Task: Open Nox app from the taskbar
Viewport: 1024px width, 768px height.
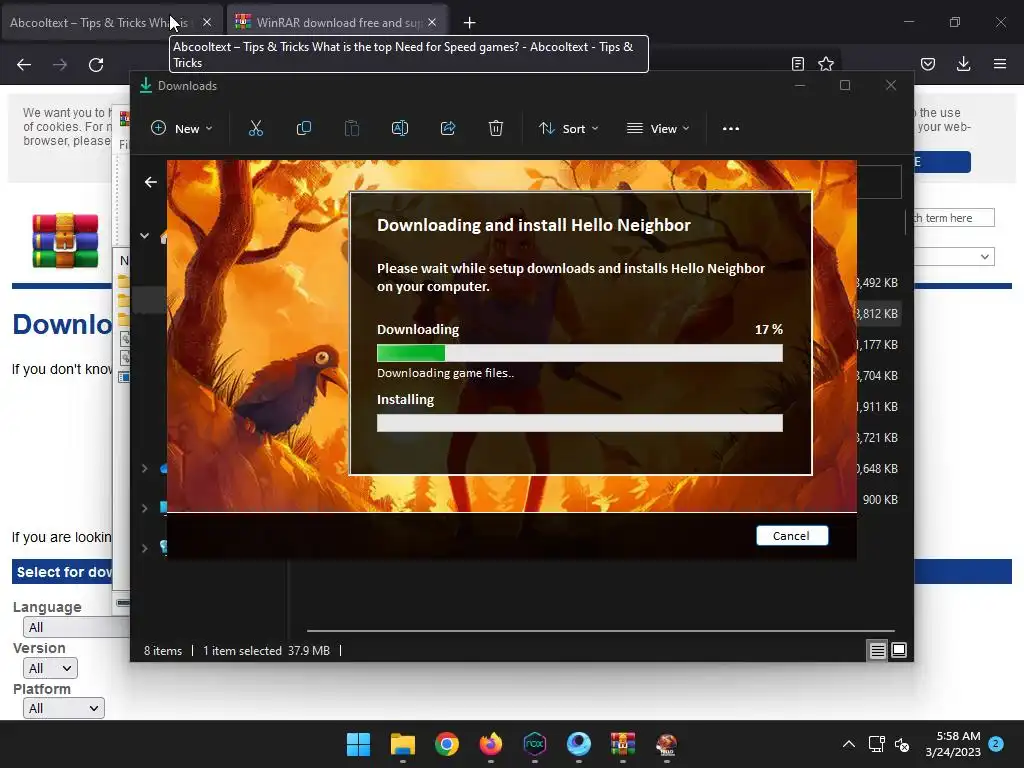Action: pyautogui.click(x=535, y=744)
